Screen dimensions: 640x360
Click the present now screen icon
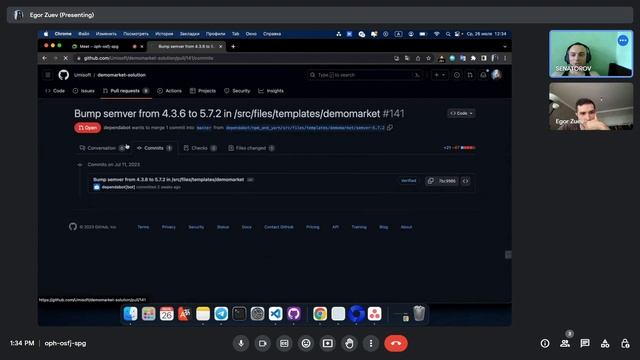pyautogui.click(x=327, y=343)
